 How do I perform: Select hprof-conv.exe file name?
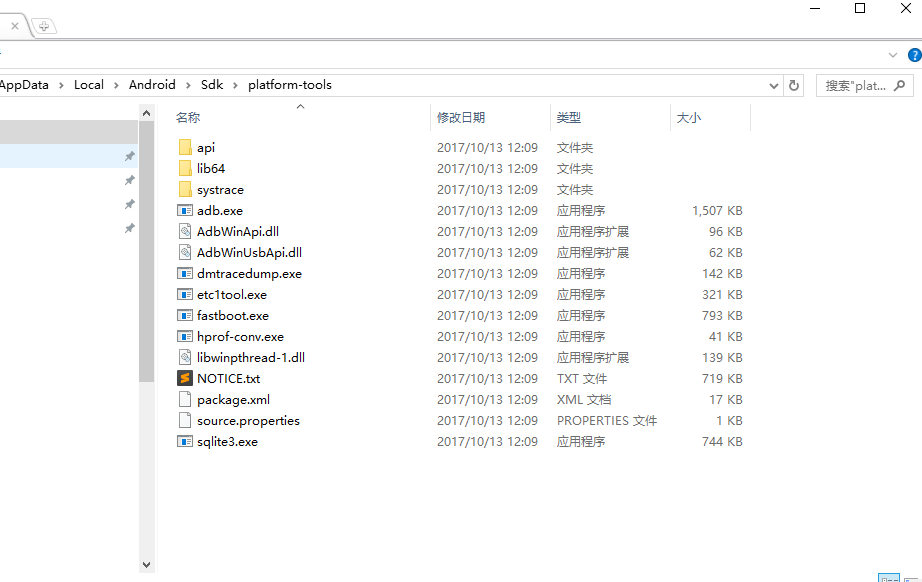240,337
